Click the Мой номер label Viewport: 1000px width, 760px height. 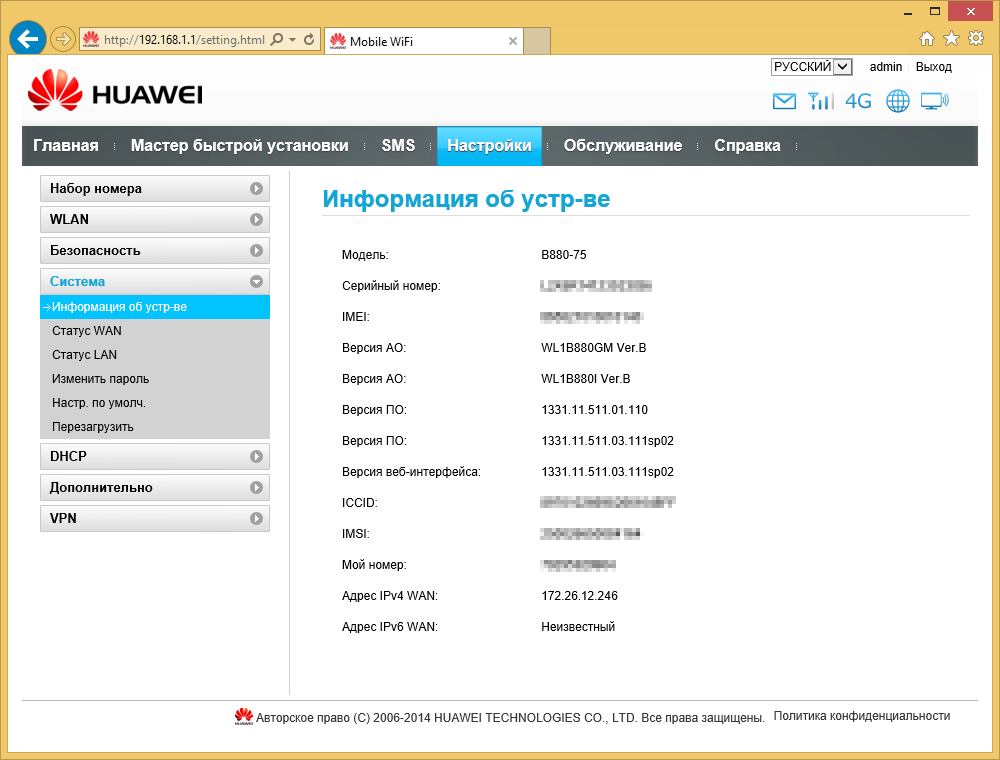pyautogui.click(x=374, y=565)
